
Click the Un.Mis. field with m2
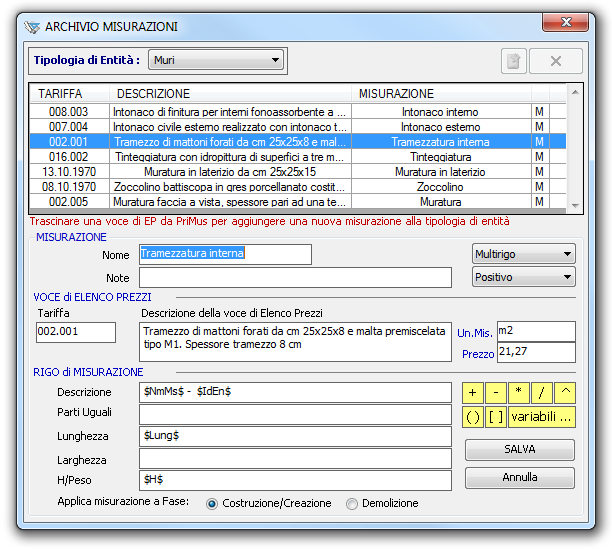click(536, 331)
